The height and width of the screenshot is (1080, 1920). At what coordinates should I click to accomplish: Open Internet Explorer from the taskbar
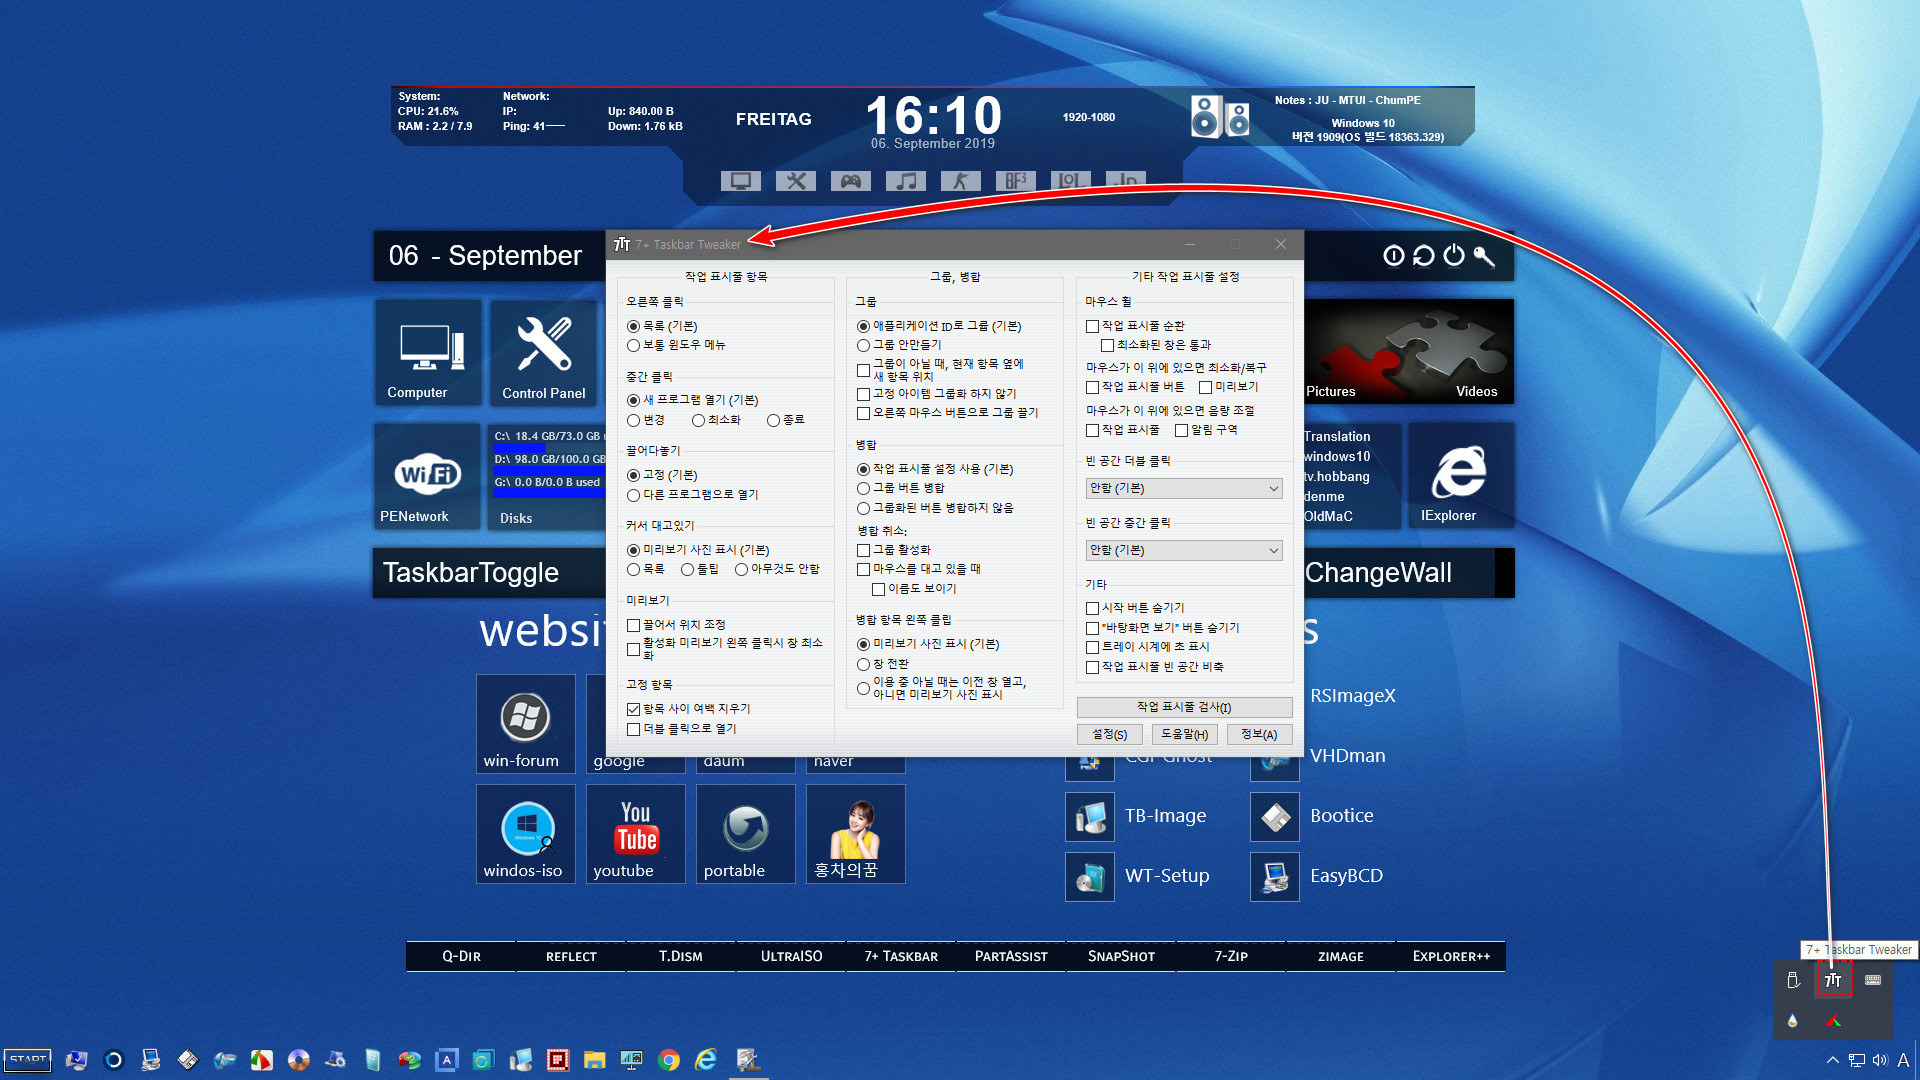tap(706, 1060)
